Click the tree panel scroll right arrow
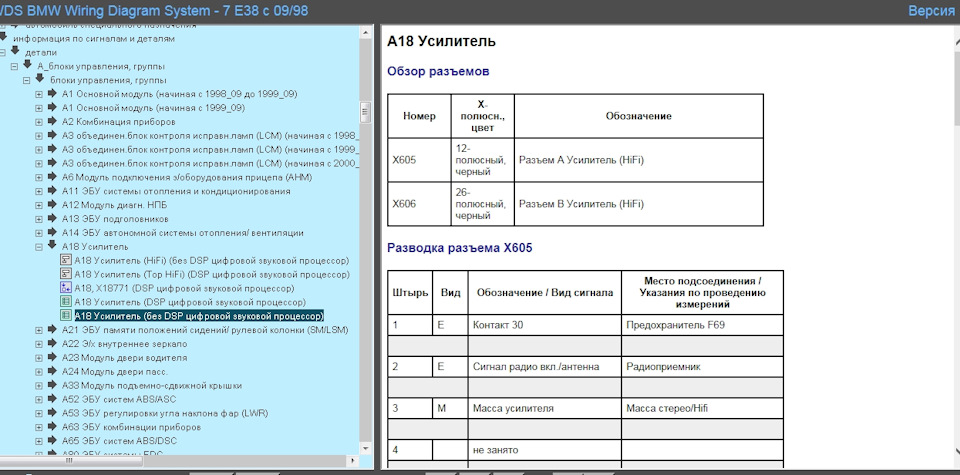 [x=353, y=460]
